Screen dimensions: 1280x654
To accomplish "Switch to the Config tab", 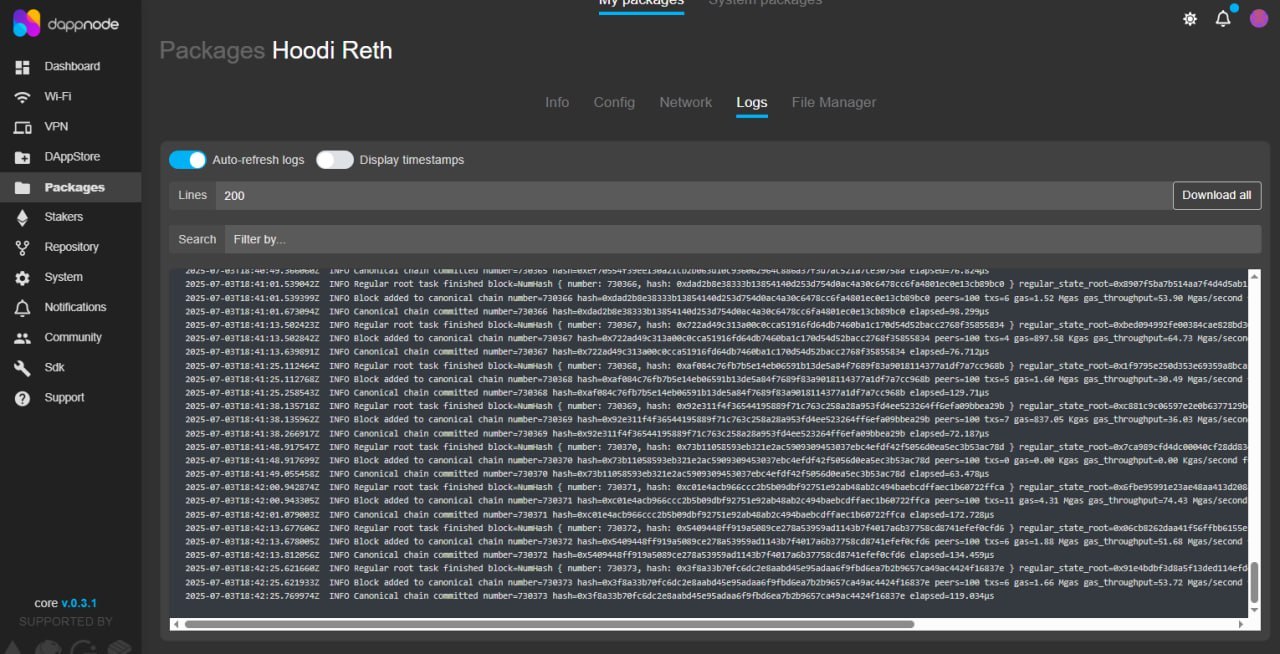I will [x=614, y=102].
